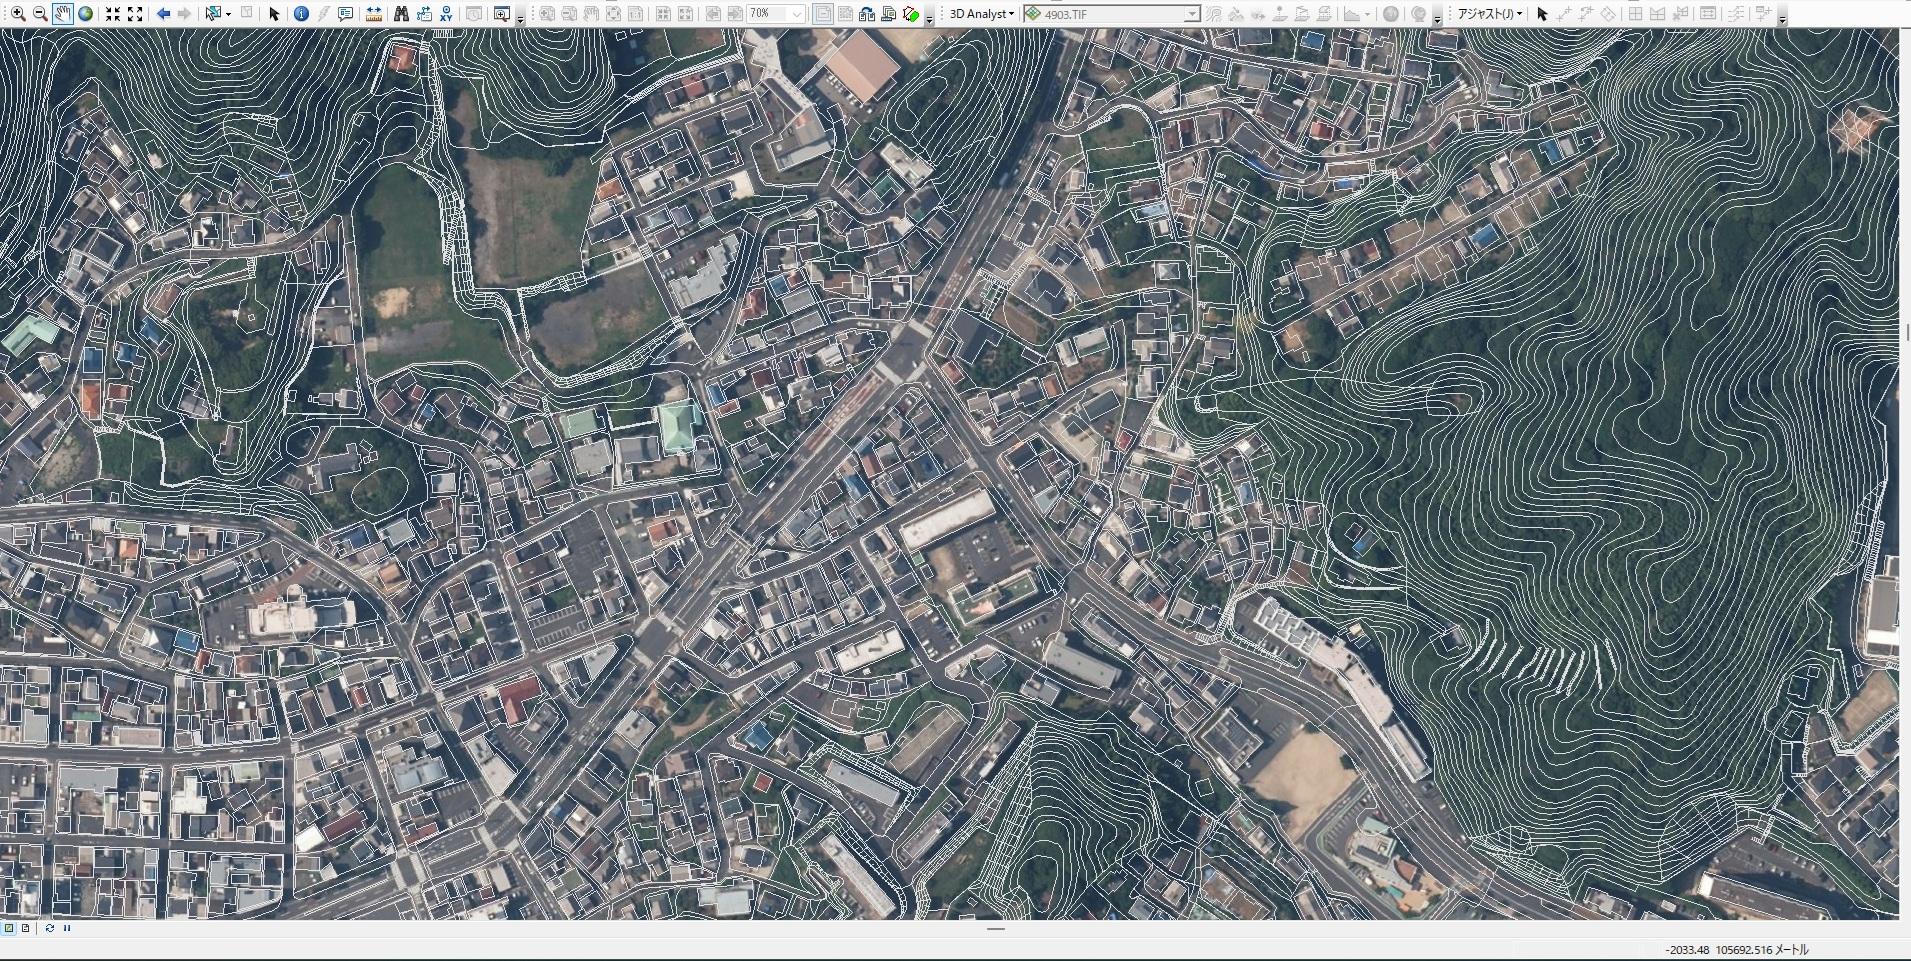Image resolution: width=1911 pixels, height=961 pixels.
Task: Toggle the Pan hand tool
Action: click(x=63, y=14)
